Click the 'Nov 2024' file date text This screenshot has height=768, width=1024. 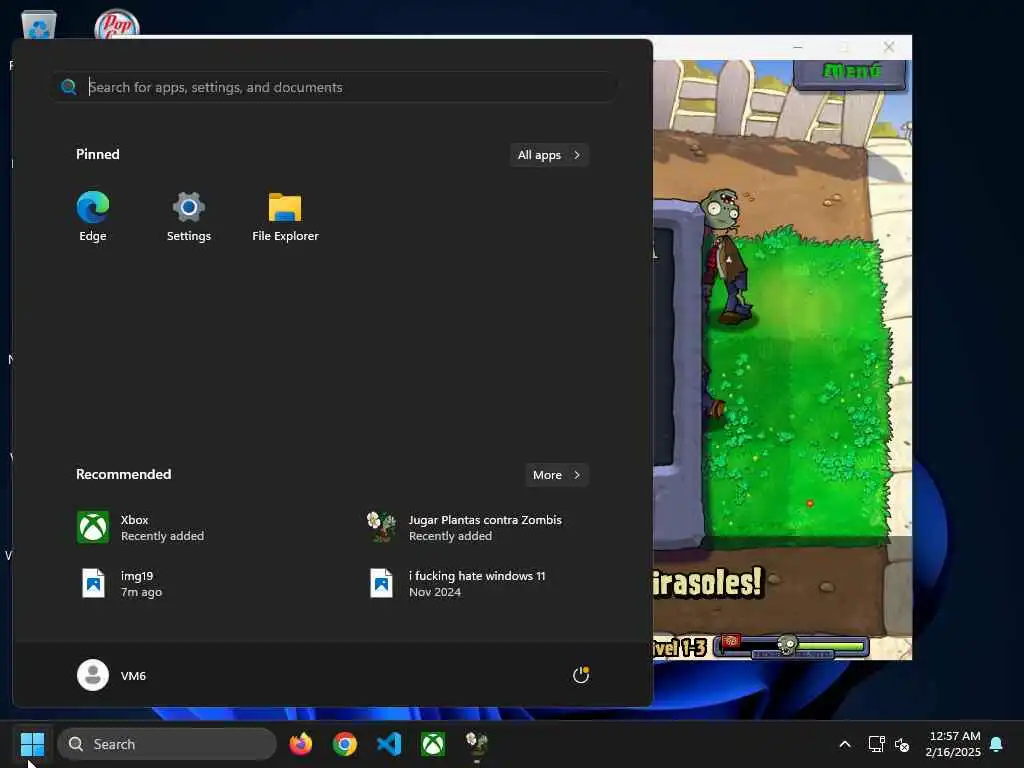pos(435,592)
